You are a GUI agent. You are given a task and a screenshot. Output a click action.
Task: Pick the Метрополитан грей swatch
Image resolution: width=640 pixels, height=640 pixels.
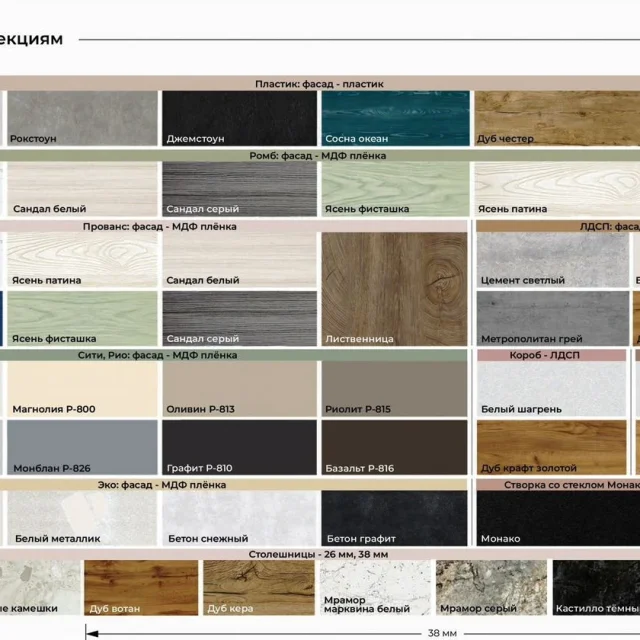pos(553,318)
